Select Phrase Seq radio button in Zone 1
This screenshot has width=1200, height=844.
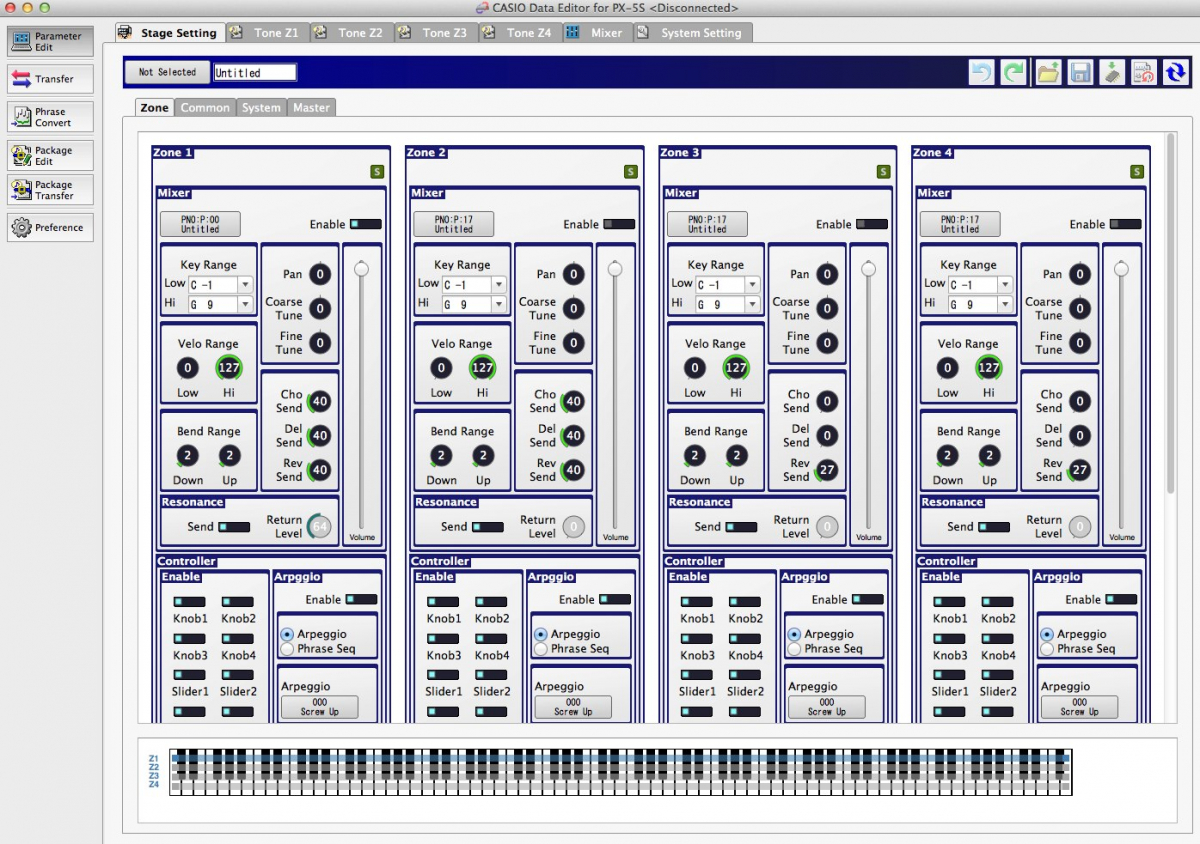coord(288,649)
